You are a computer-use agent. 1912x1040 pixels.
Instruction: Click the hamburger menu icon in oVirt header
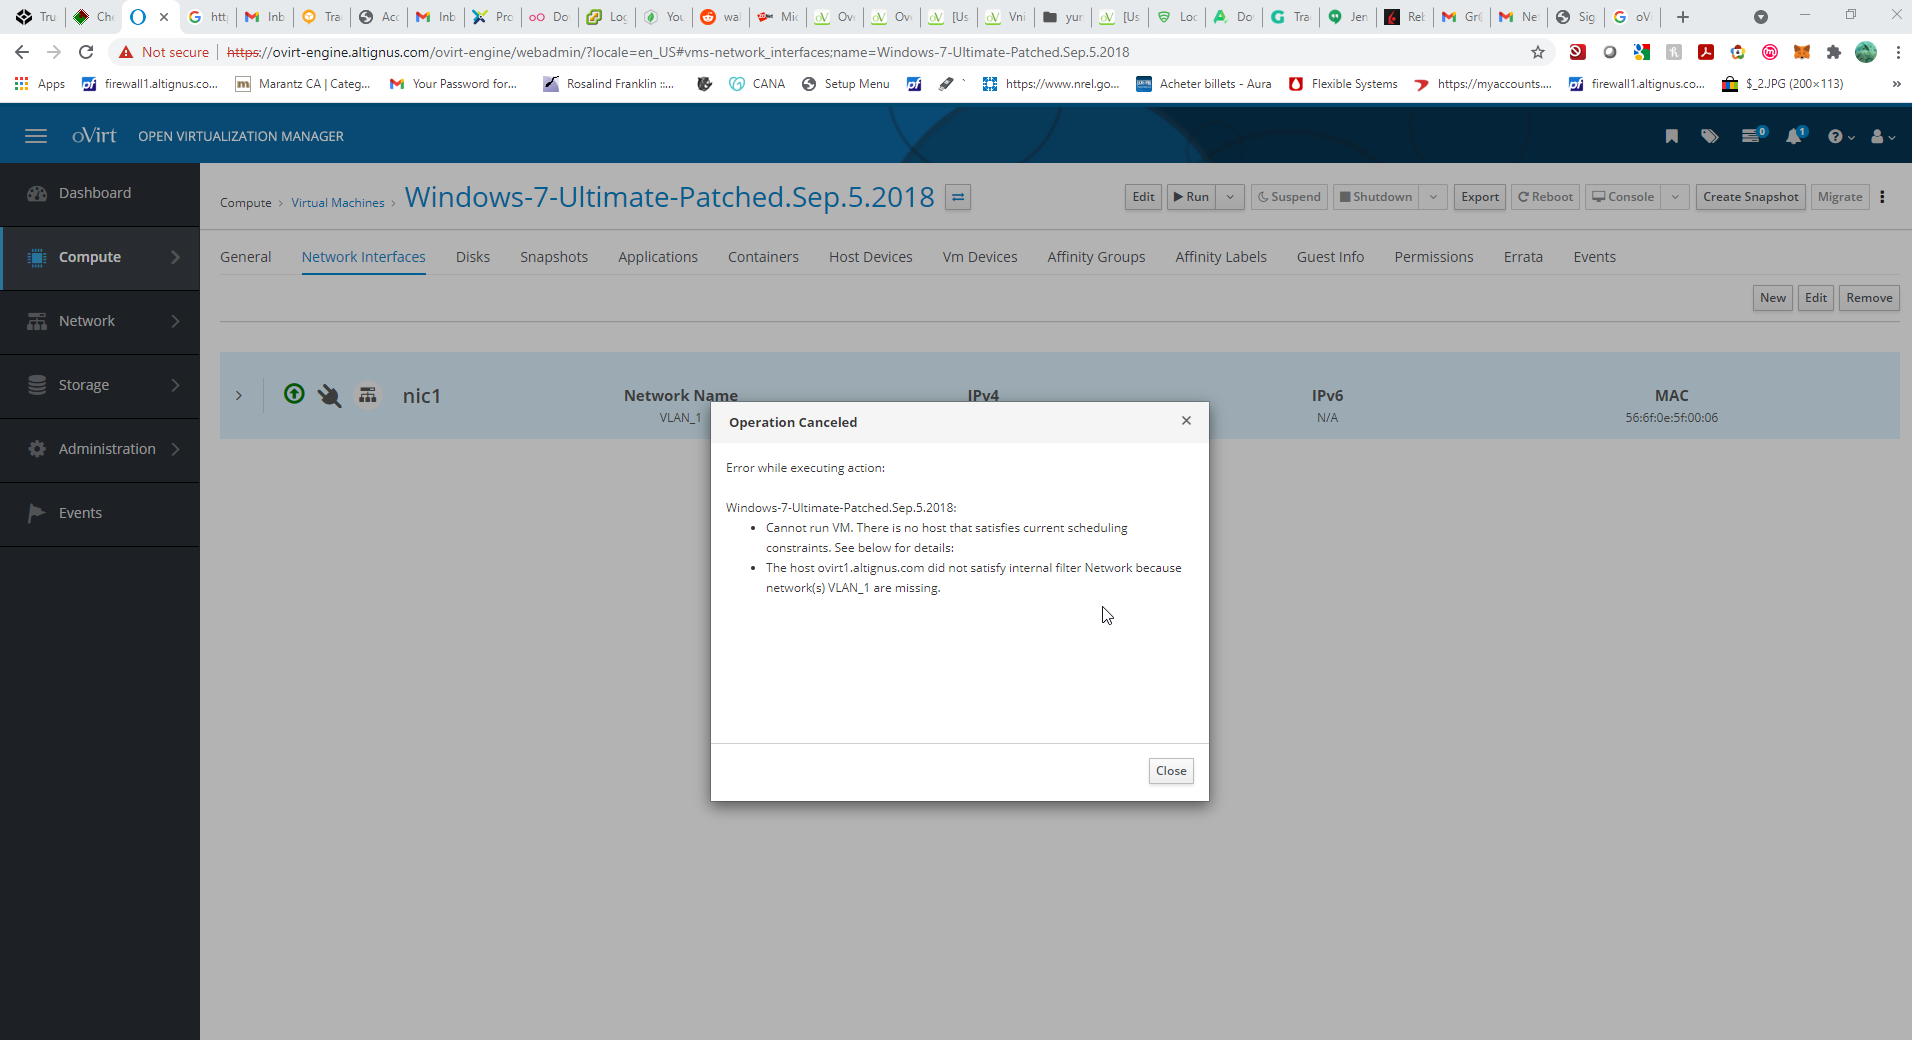36,136
